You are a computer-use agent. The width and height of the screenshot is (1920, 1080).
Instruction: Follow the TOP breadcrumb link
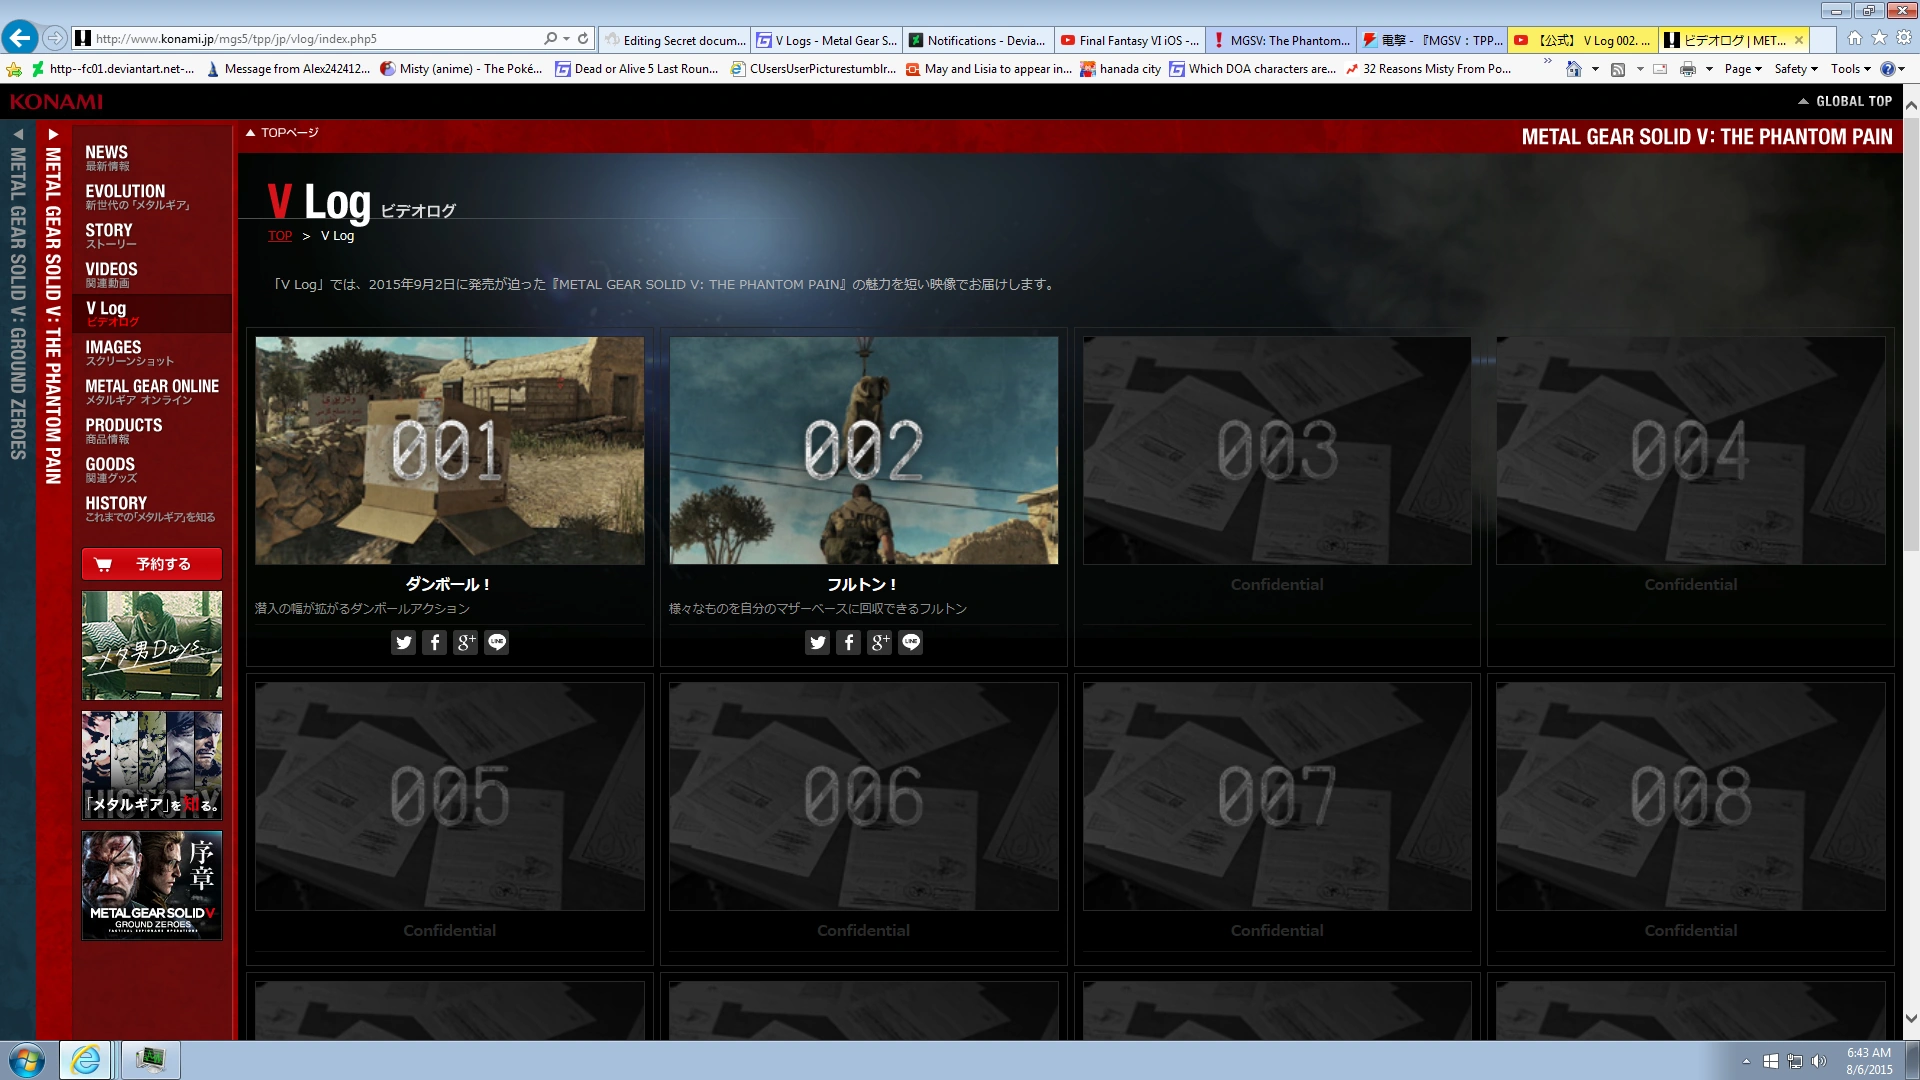coord(280,236)
